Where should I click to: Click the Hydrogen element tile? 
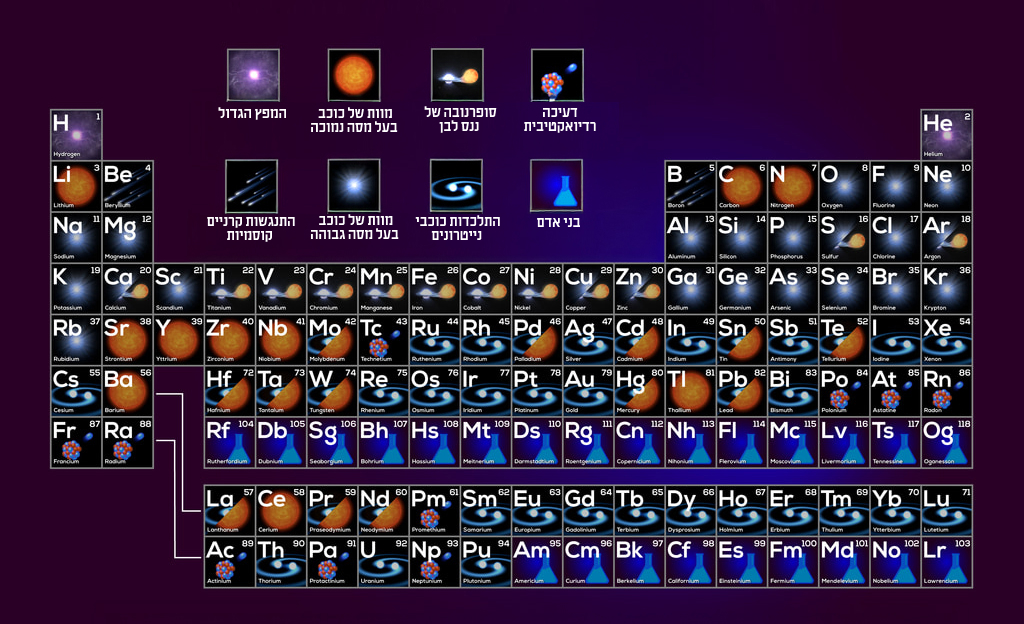[76, 135]
